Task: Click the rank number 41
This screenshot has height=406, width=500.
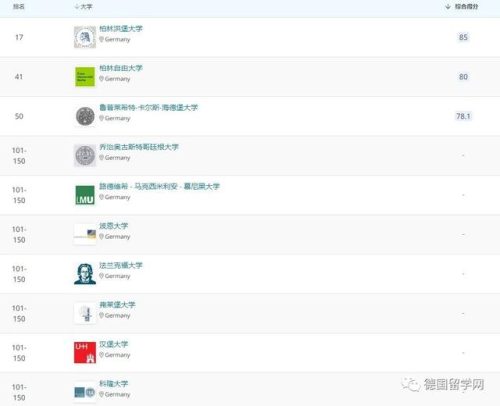Action: tap(19, 77)
